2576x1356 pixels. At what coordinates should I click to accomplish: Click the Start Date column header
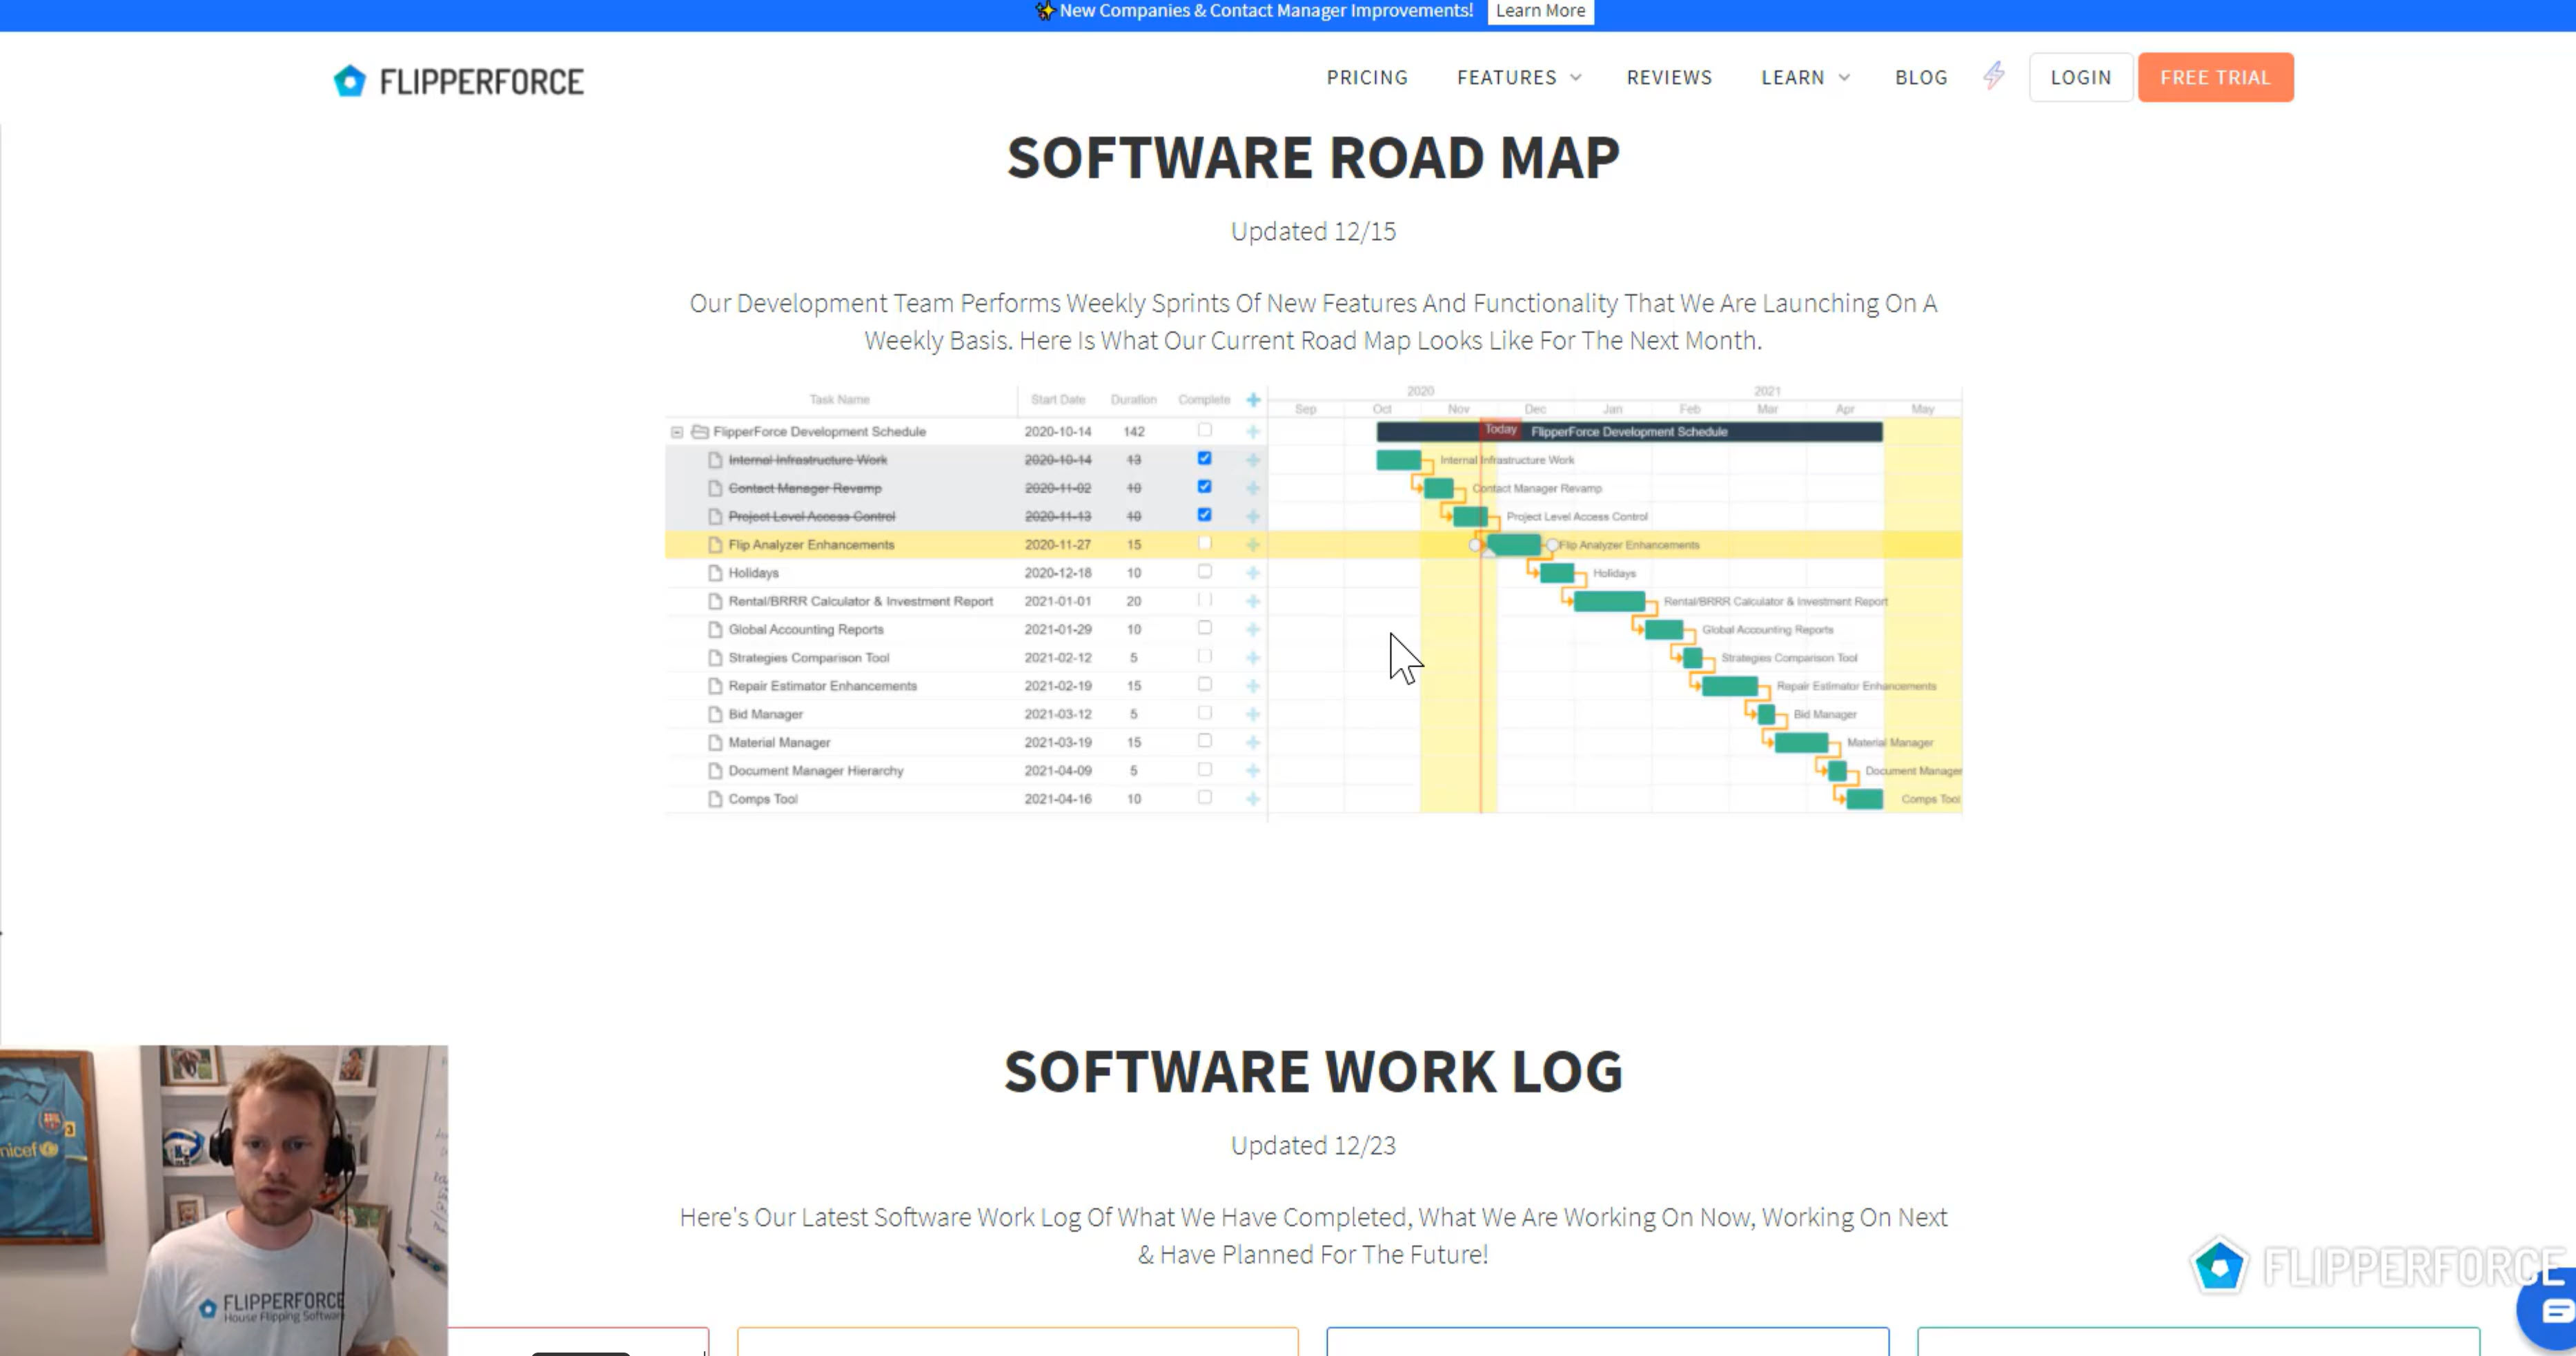(1058, 399)
